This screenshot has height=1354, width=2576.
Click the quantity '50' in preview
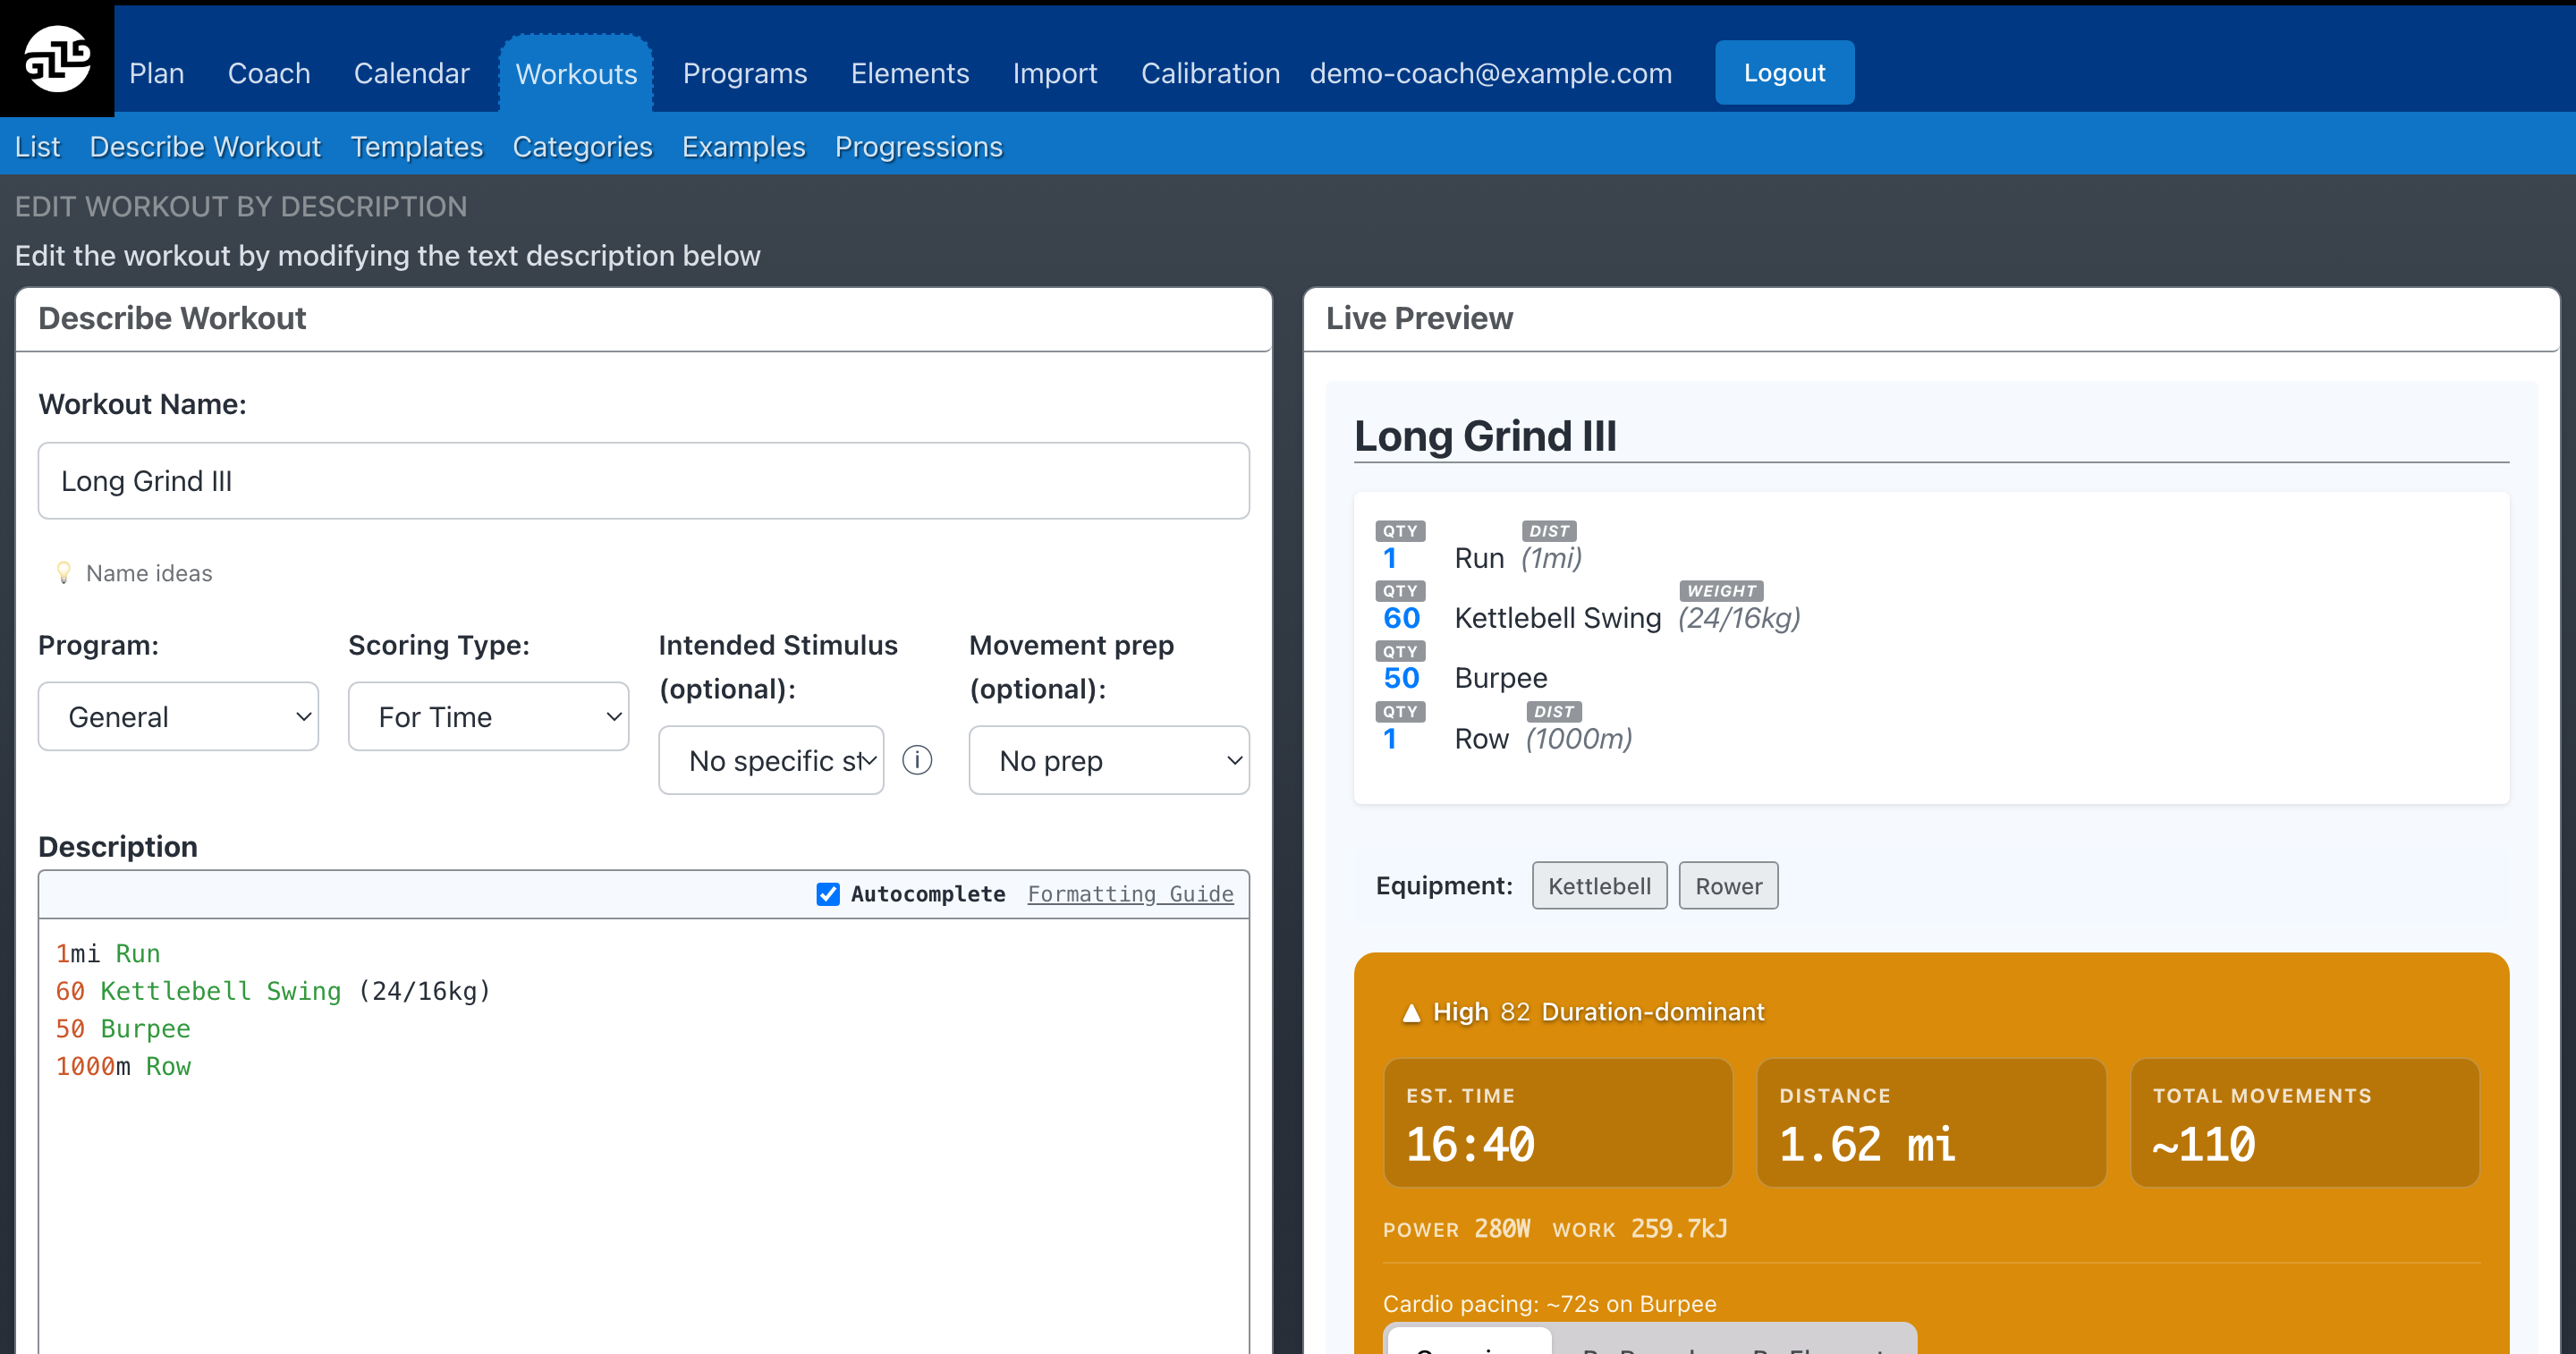[1401, 678]
